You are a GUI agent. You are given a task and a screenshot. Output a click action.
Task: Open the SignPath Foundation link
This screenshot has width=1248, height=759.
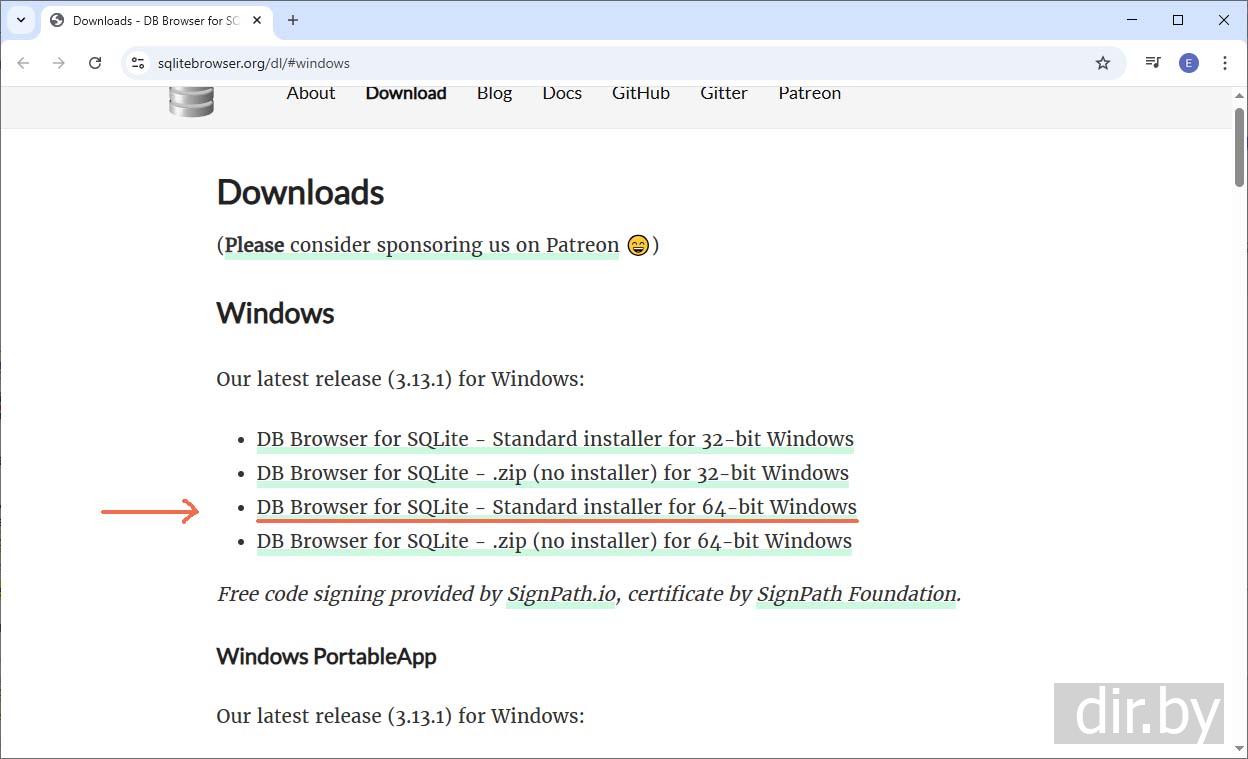coord(856,594)
